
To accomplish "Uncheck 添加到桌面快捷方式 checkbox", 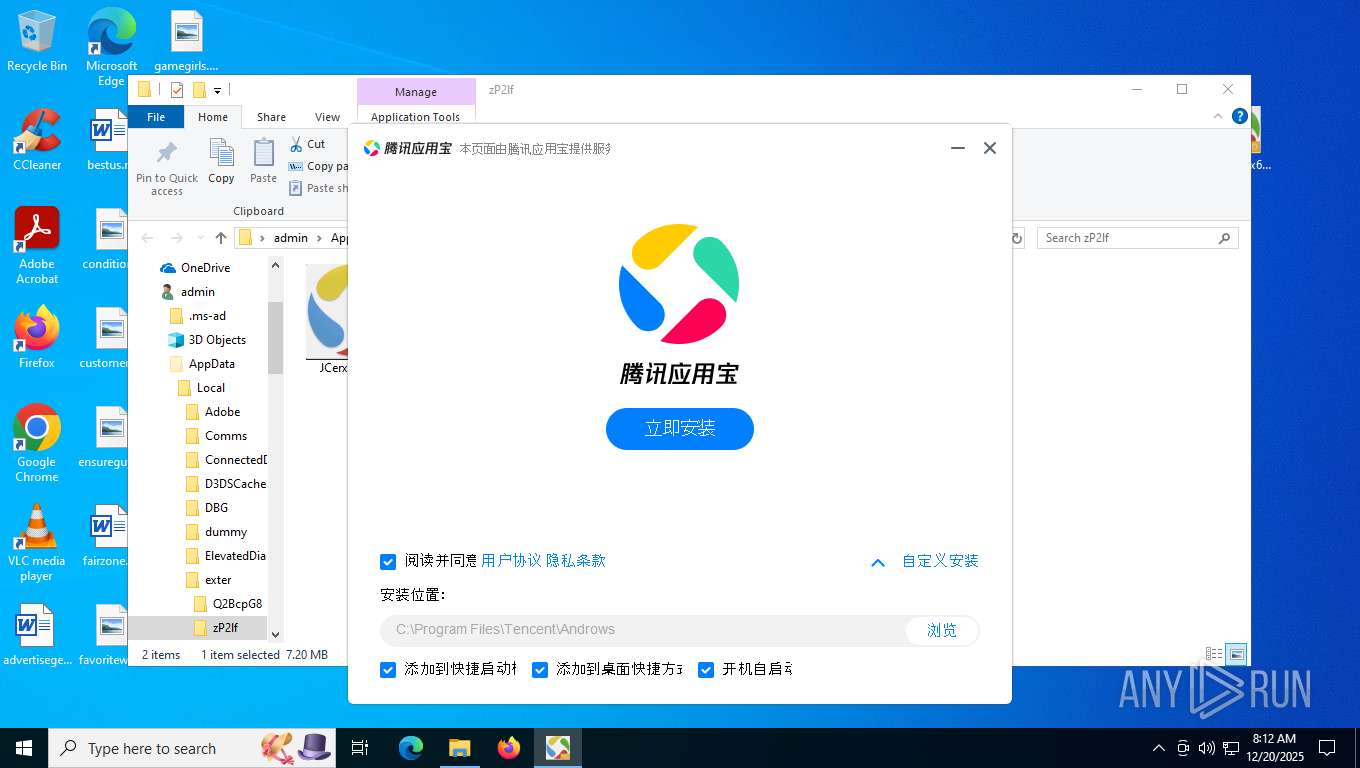I will [540, 670].
